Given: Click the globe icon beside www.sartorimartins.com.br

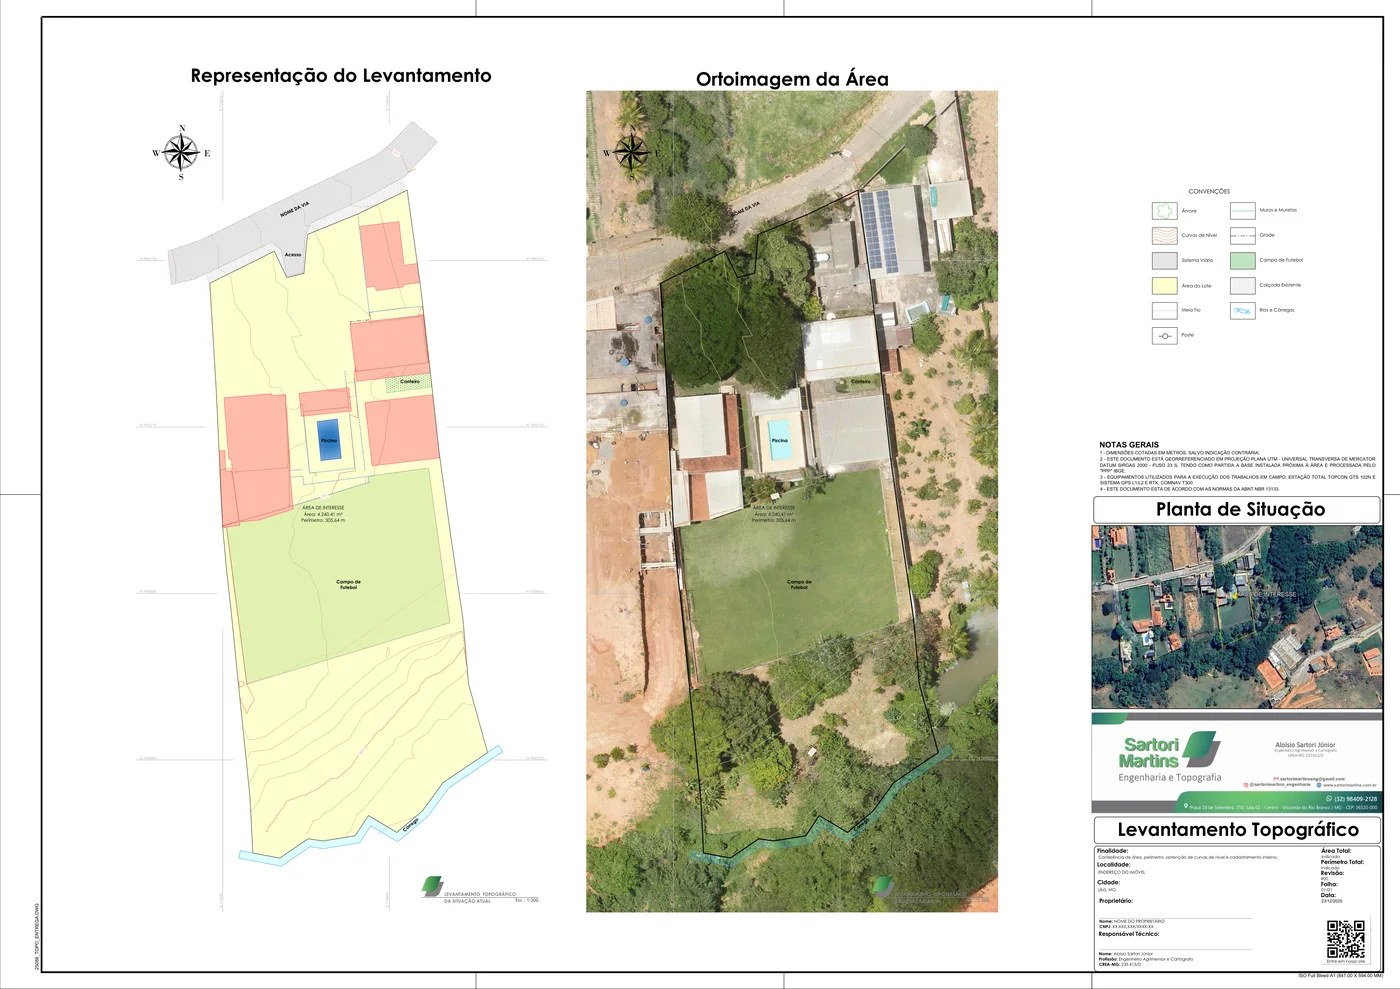Looking at the screenshot, I should (x=1319, y=785).
